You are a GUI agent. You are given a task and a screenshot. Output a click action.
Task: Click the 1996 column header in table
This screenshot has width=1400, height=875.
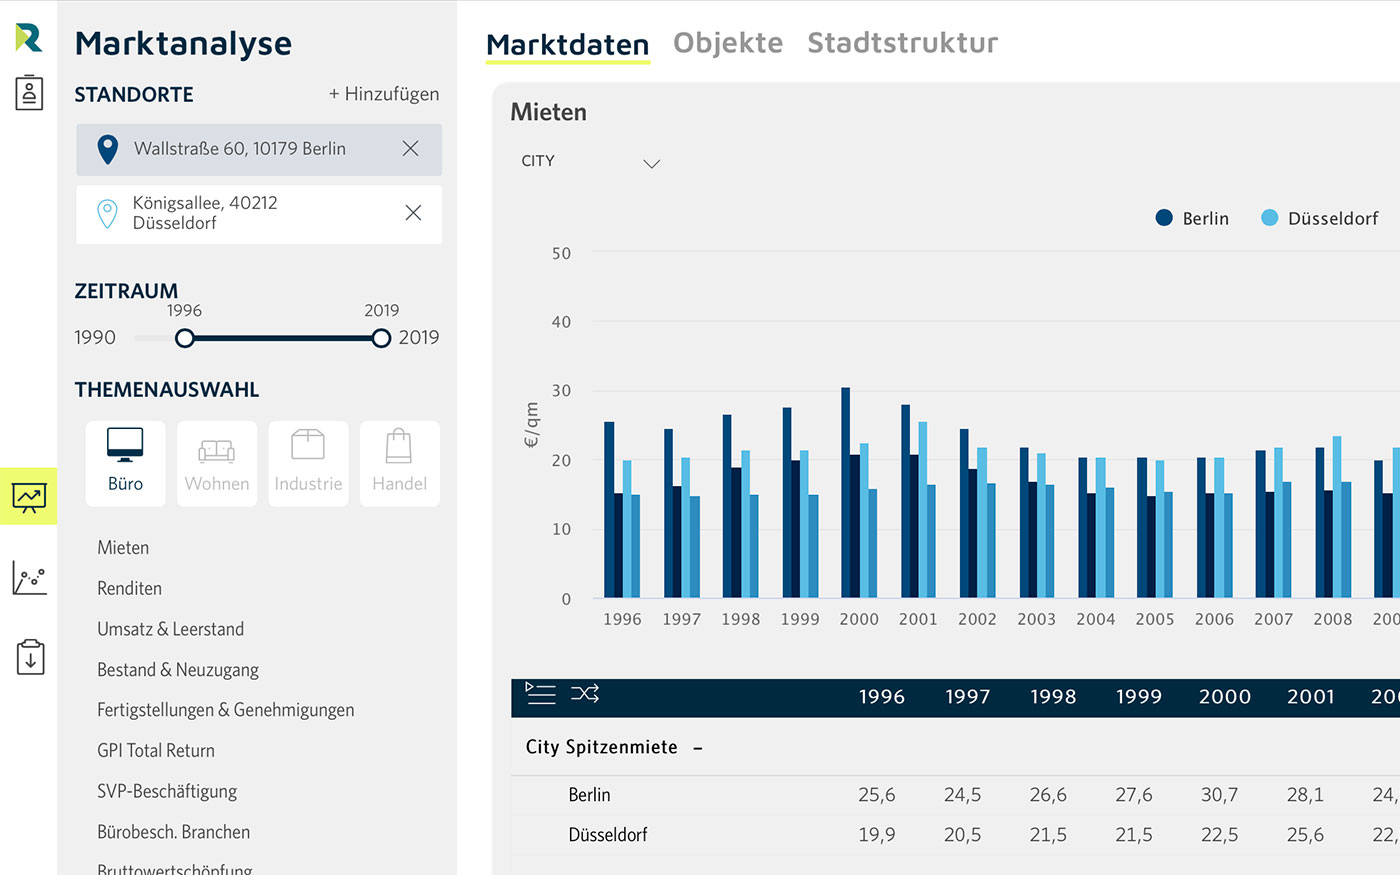pos(882,697)
